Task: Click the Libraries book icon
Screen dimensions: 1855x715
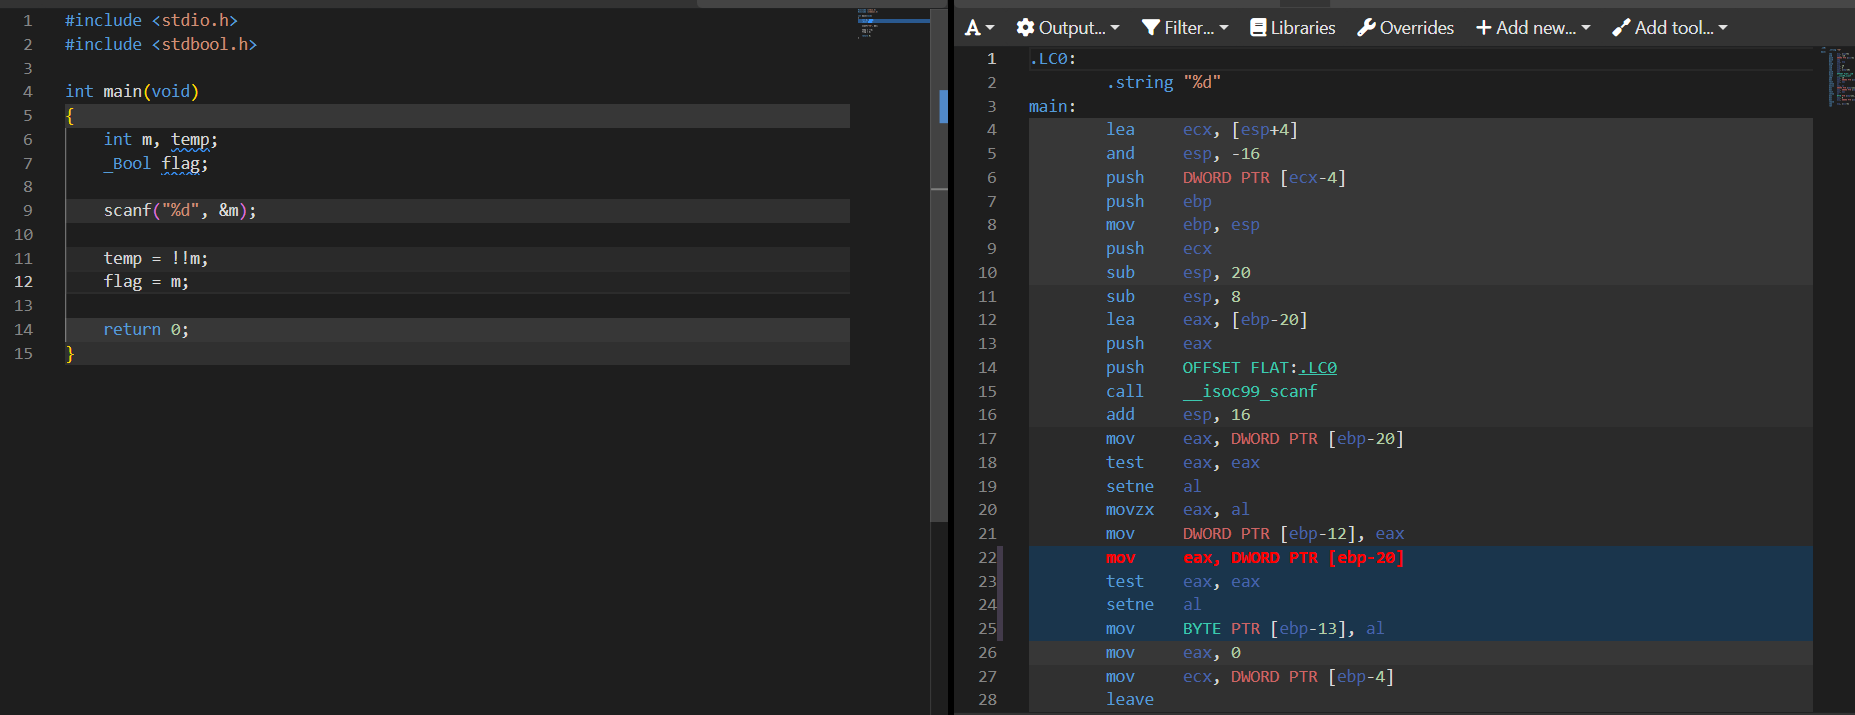Action: (1258, 28)
